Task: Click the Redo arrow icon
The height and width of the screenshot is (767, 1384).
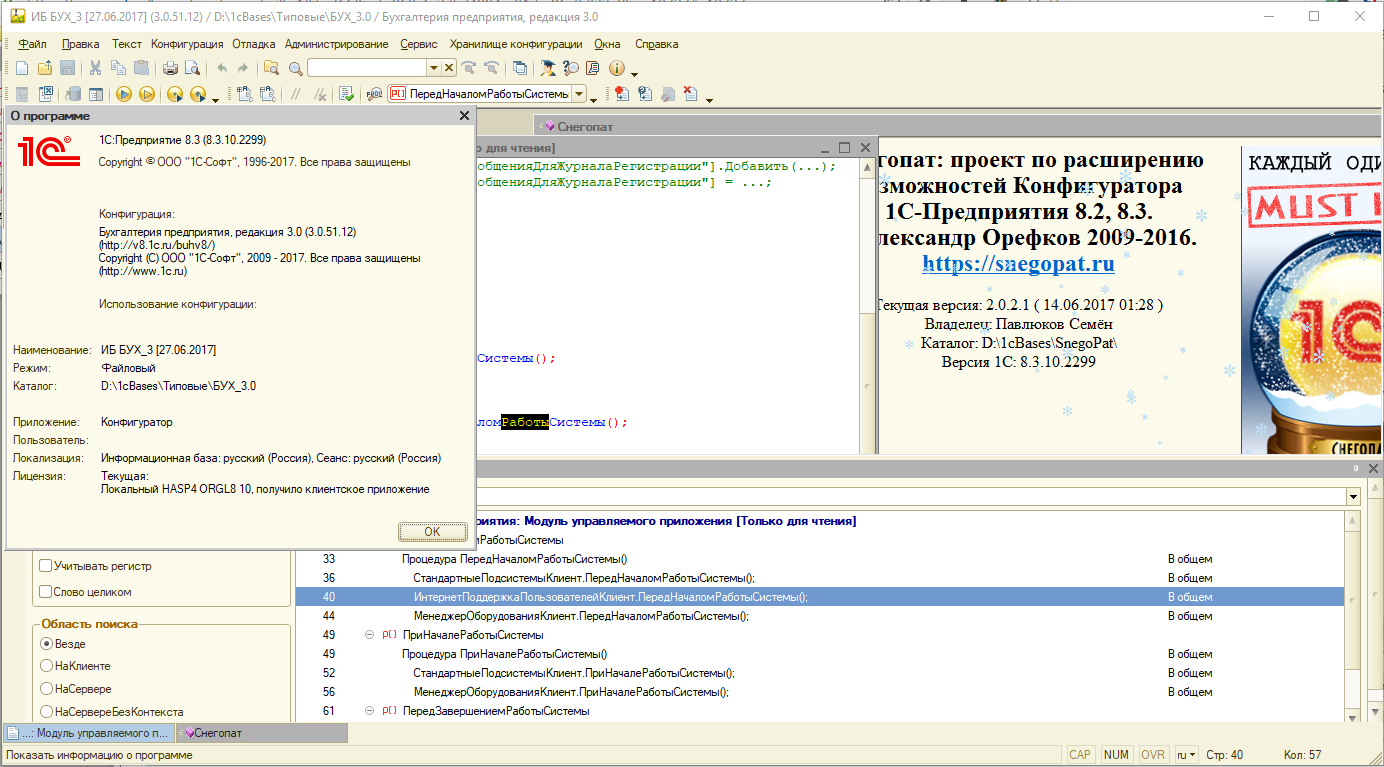Action: 243,68
